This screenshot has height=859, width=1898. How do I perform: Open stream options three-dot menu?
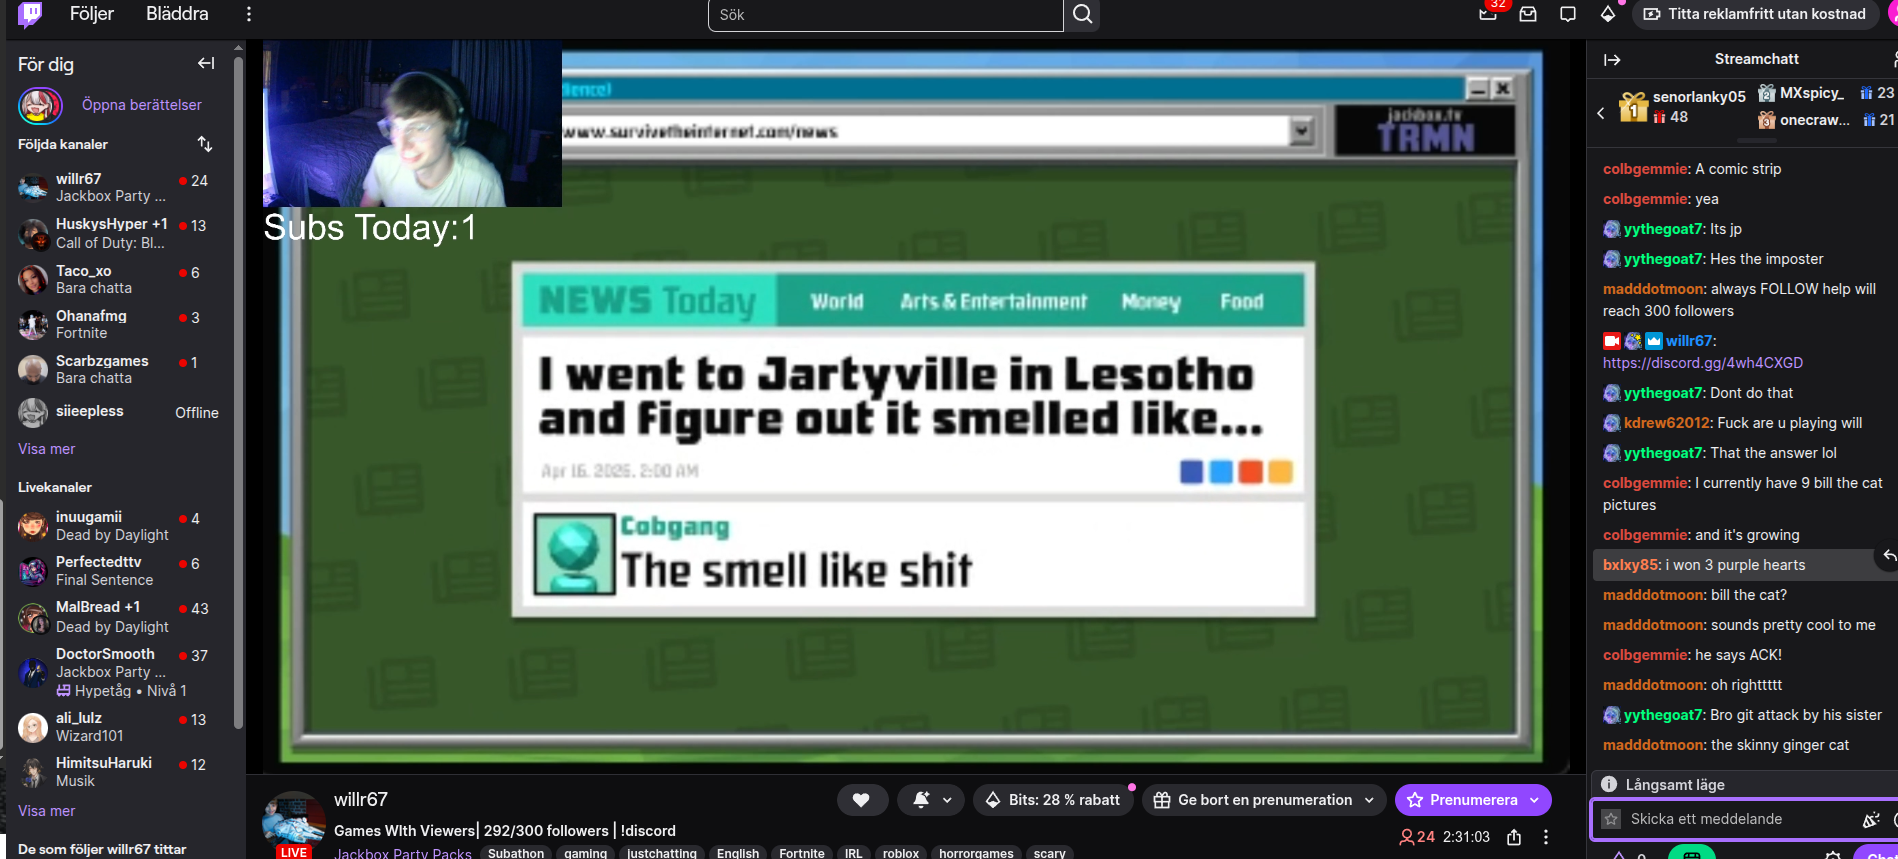point(1546,837)
